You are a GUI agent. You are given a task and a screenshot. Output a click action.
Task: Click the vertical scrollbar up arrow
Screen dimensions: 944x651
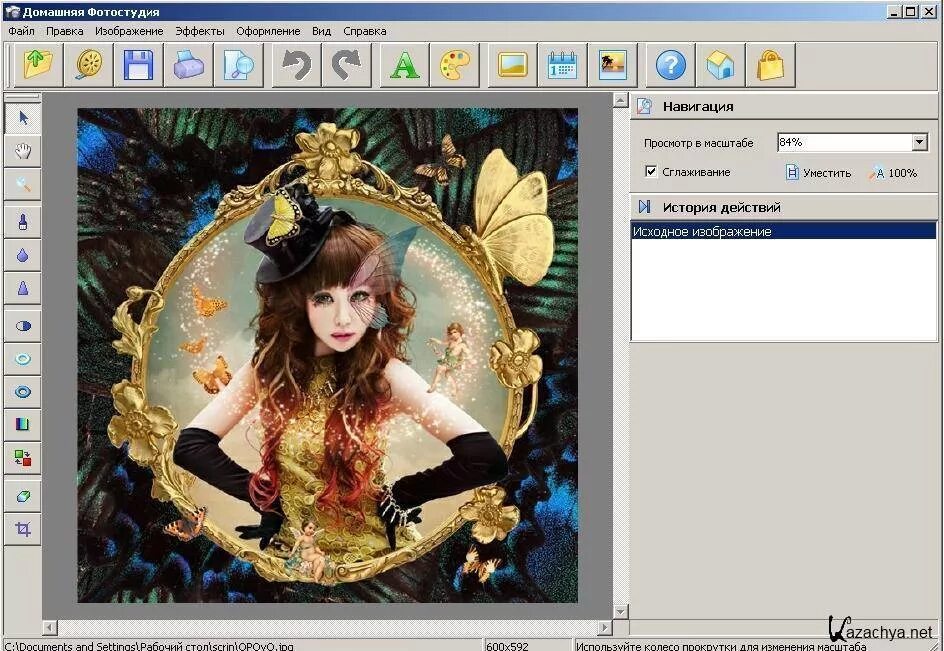(x=621, y=101)
